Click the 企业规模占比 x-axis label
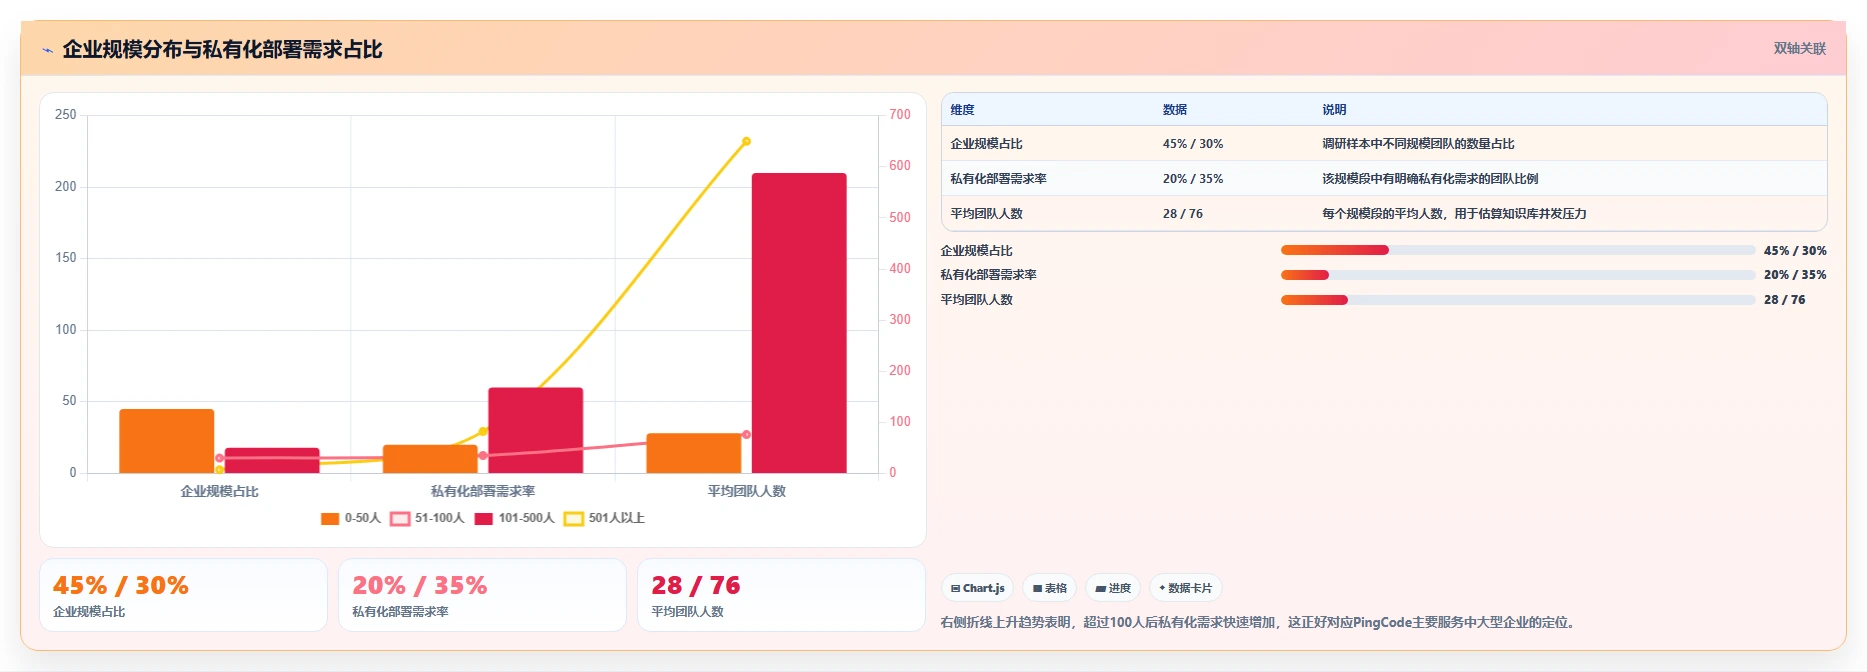Screen dimensions: 1867x672 219,491
